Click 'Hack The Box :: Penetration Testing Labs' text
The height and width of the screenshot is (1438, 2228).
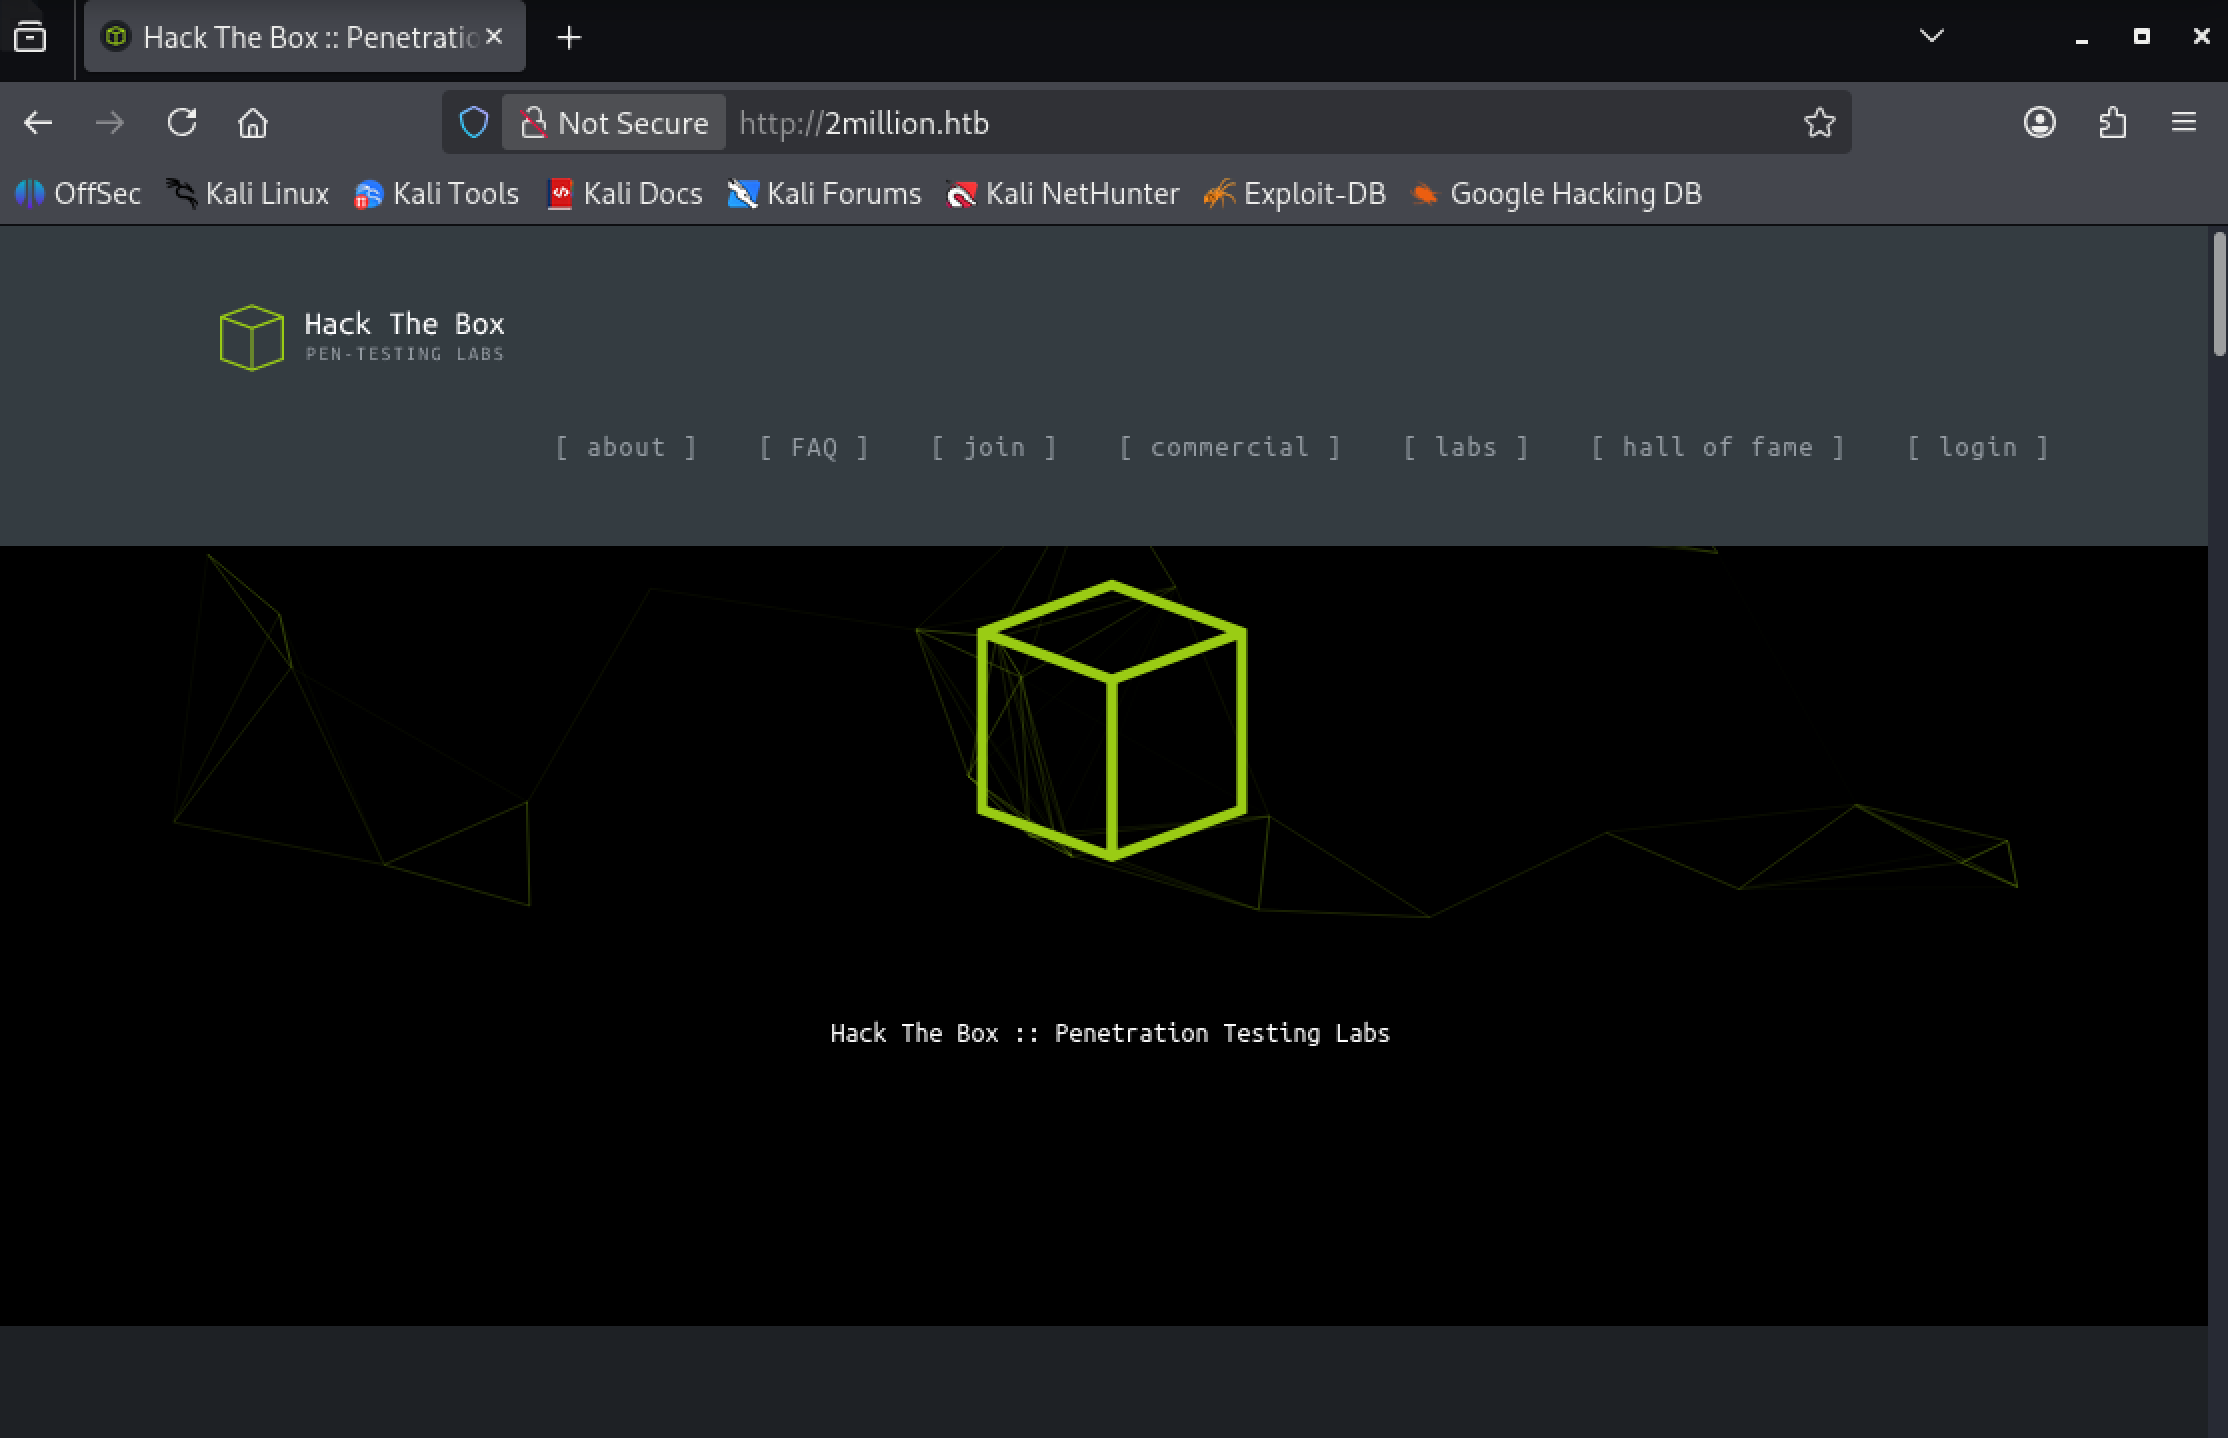tap(1110, 1033)
